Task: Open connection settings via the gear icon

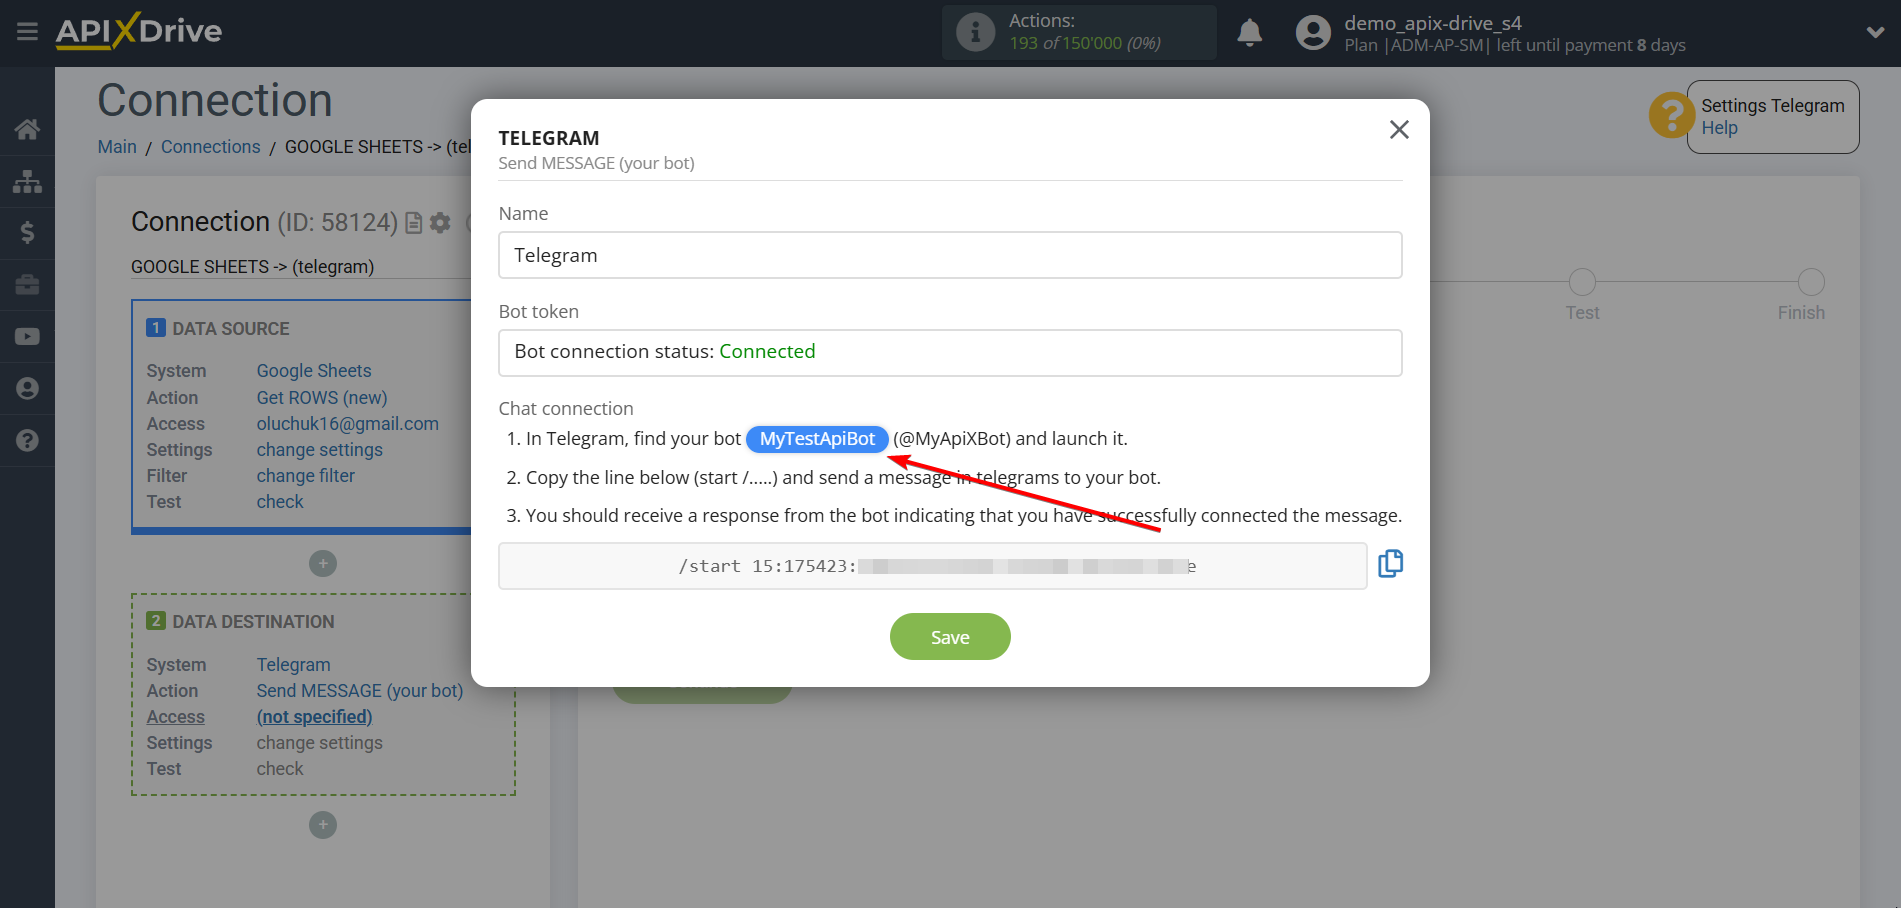Action: (x=439, y=223)
